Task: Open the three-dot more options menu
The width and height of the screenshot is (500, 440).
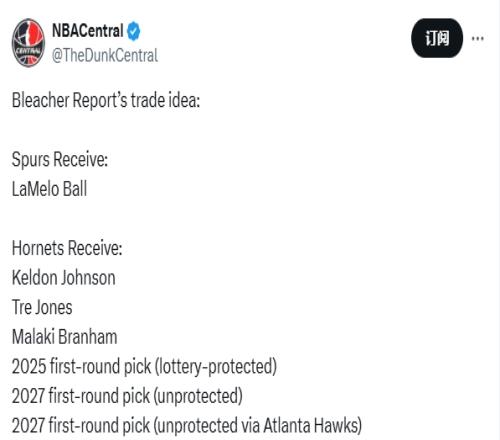Action: click(x=477, y=38)
